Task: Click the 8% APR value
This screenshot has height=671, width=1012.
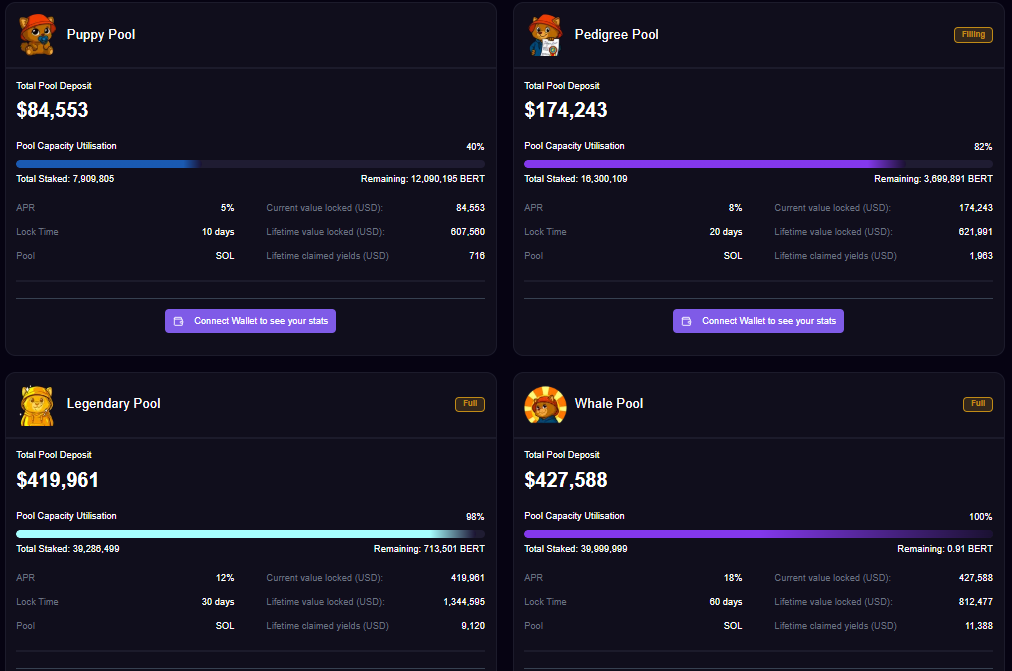Action: tap(735, 208)
